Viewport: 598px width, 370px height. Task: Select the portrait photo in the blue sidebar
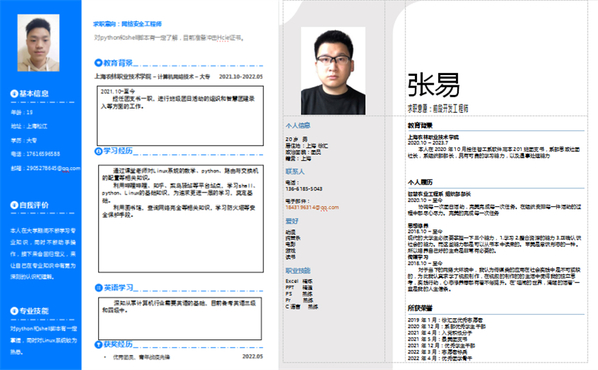(x=38, y=43)
